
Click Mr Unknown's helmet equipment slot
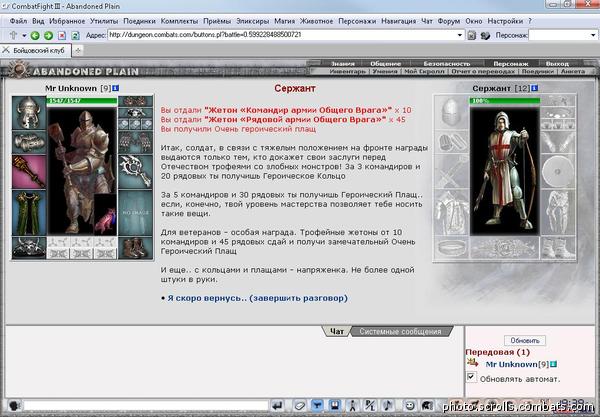[x=29, y=113]
